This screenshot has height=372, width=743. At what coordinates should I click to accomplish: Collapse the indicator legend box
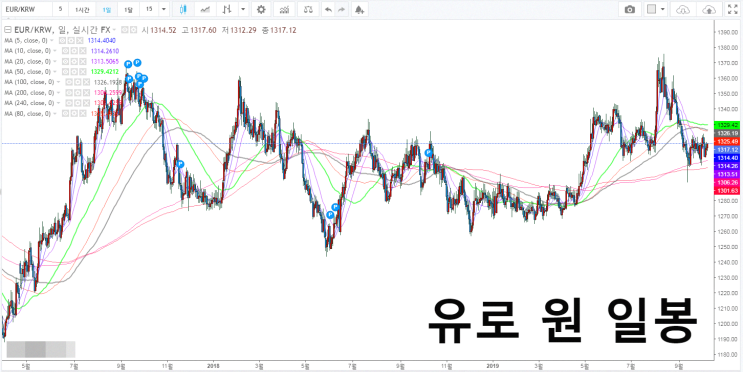[8, 30]
